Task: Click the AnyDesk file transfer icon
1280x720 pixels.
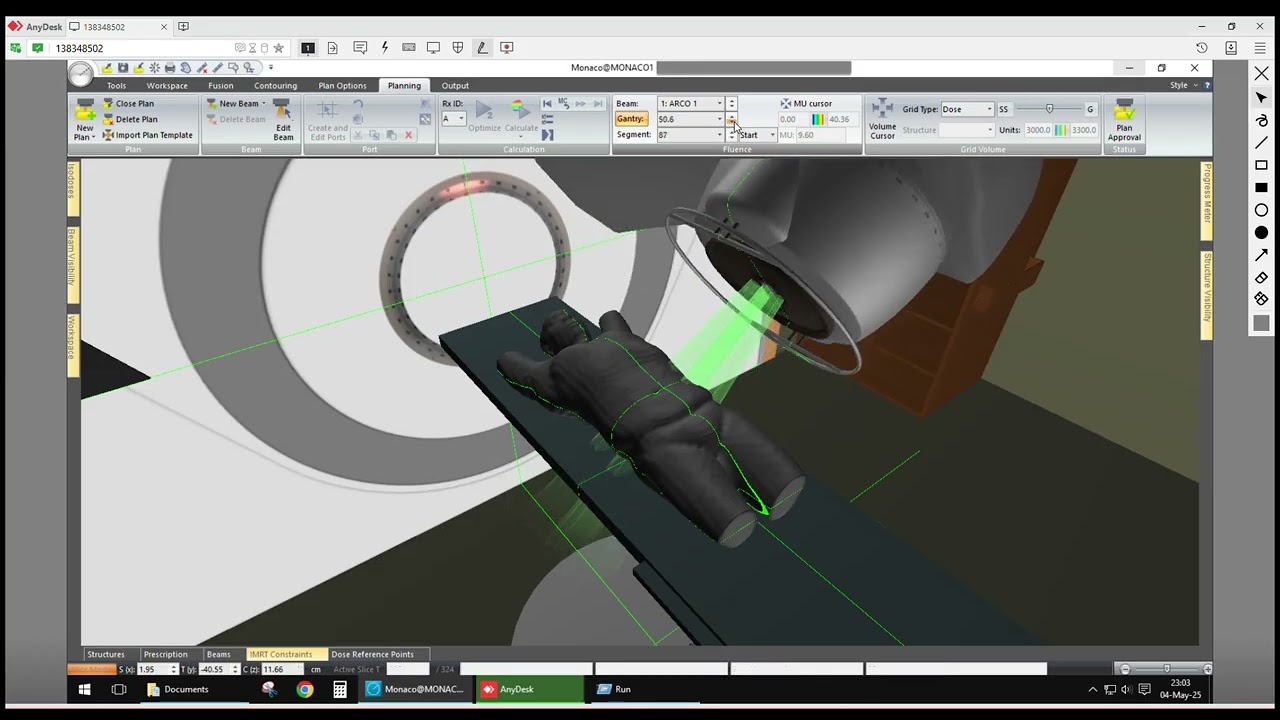Action: (x=332, y=47)
